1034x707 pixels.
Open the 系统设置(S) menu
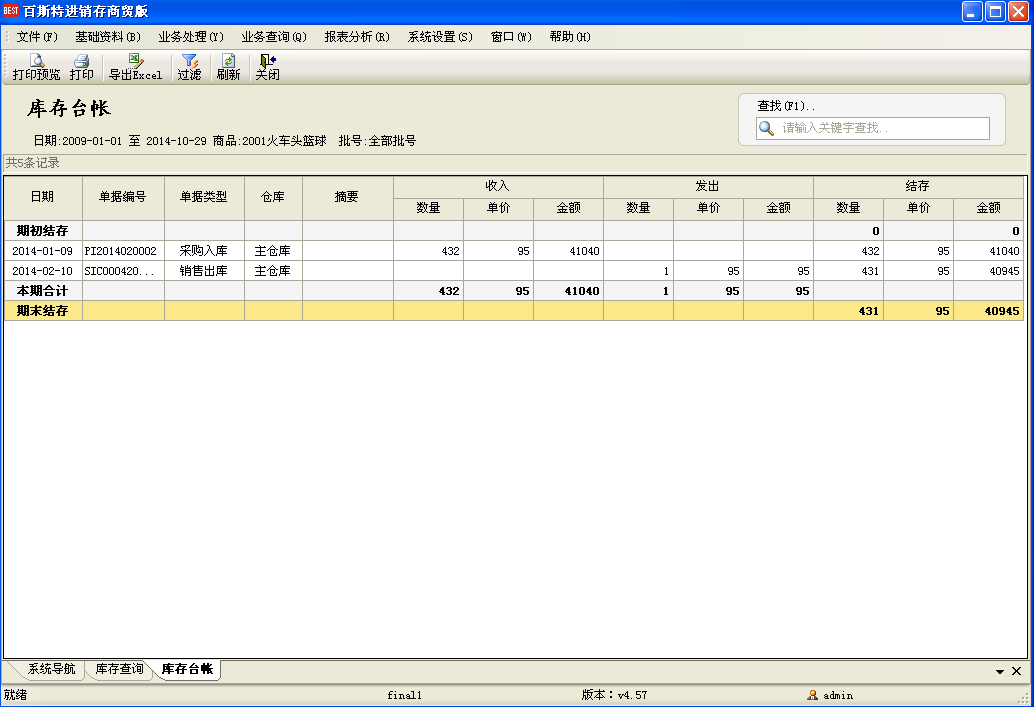click(x=440, y=37)
